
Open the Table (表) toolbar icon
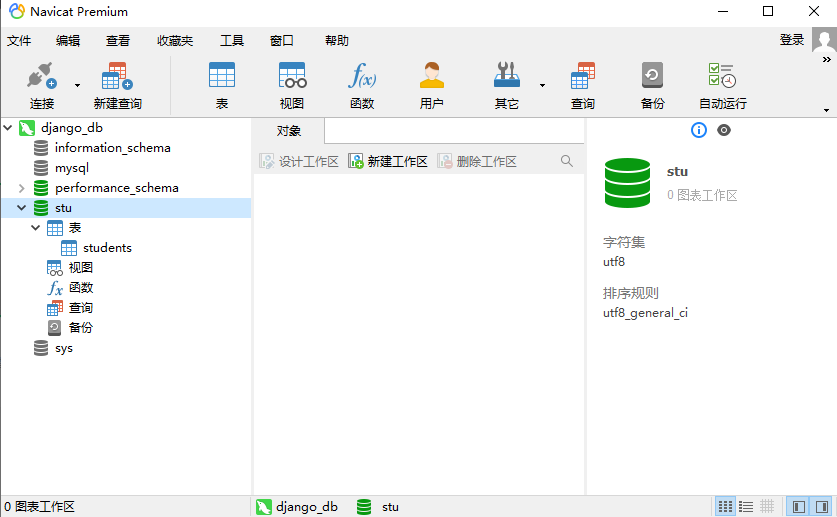pos(222,75)
